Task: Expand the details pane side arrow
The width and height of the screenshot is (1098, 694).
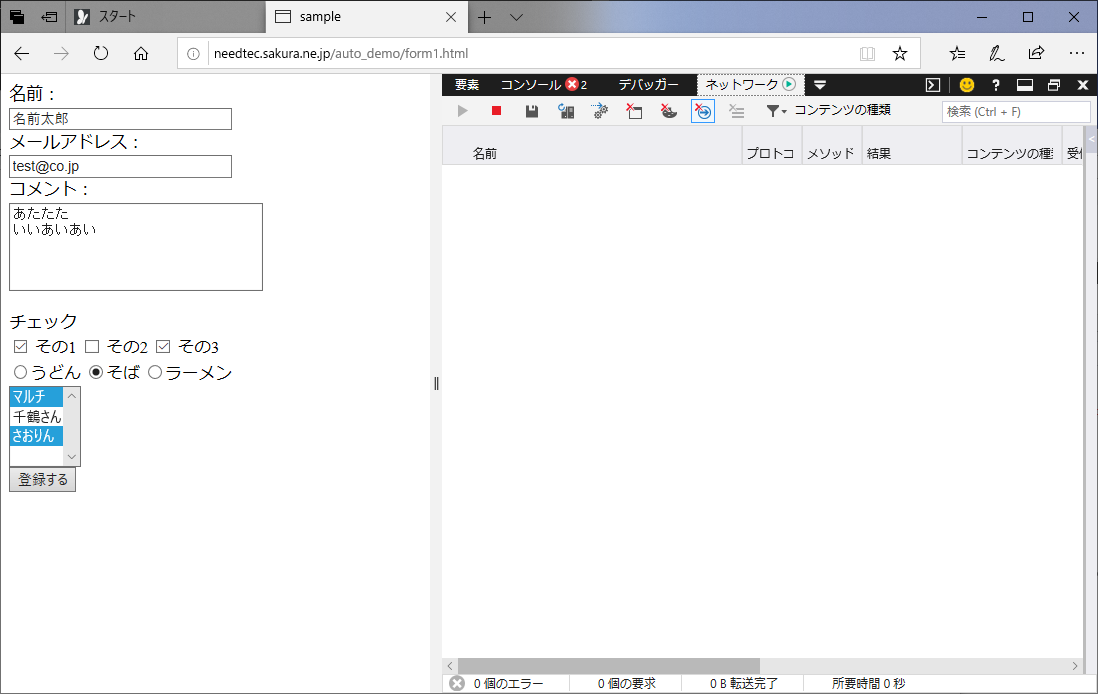Action: (x=1091, y=139)
